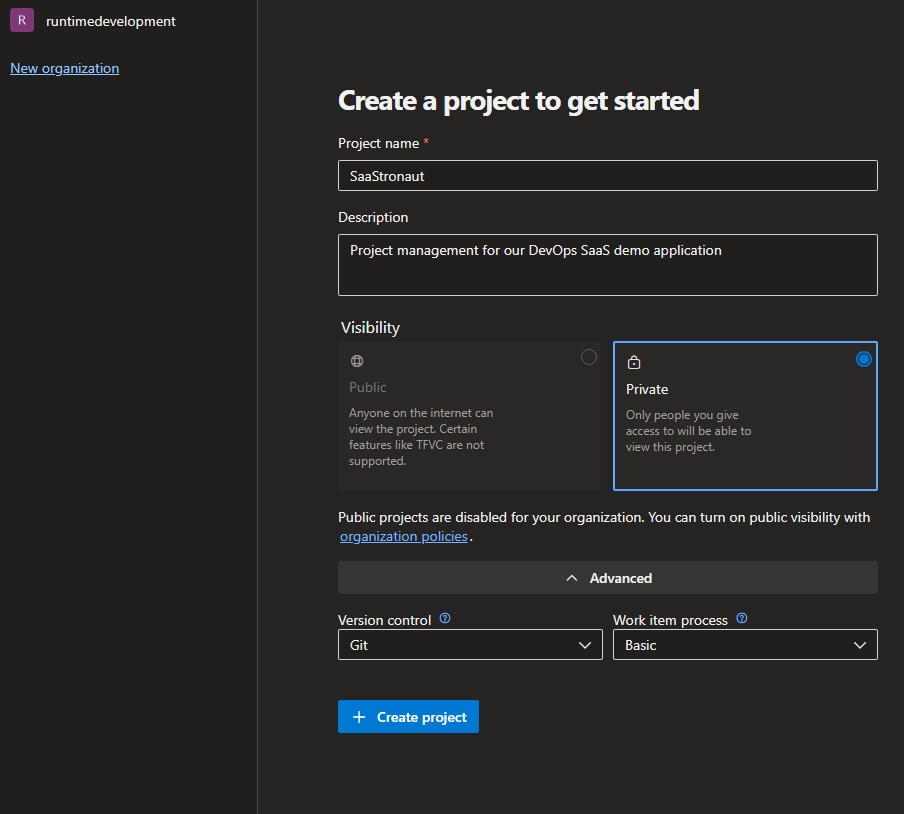The height and width of the screenshot is (814, 904).
Task: Click the lock icon in Private card
Action: pyautogui.click(x=634, y=362)
